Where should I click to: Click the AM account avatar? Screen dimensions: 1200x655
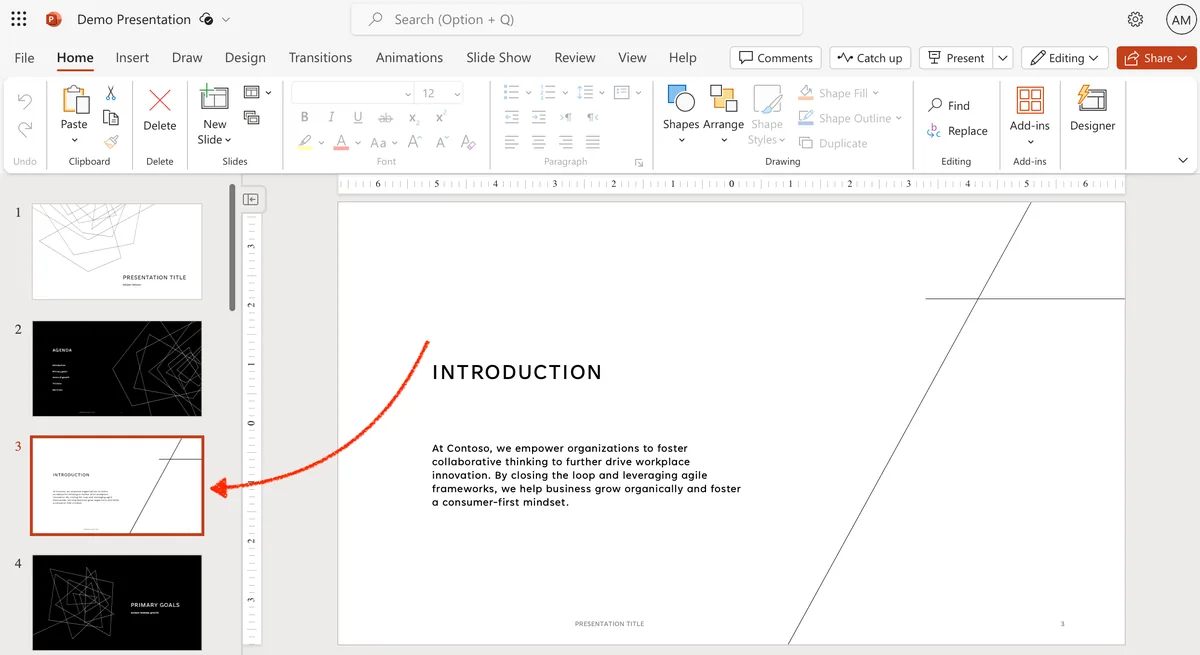pyautogui.click(x=1180, y=19)
